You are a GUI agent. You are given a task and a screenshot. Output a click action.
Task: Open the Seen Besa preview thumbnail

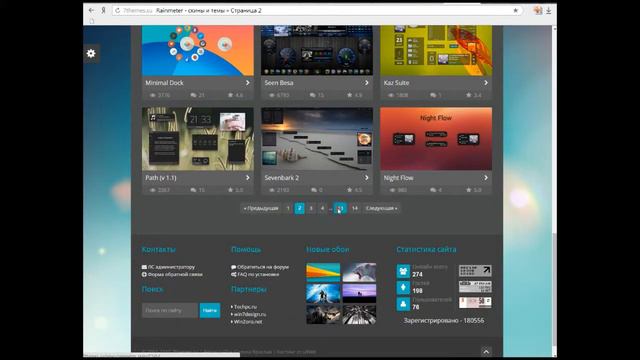pyautogui.click(x=317, y=51)
